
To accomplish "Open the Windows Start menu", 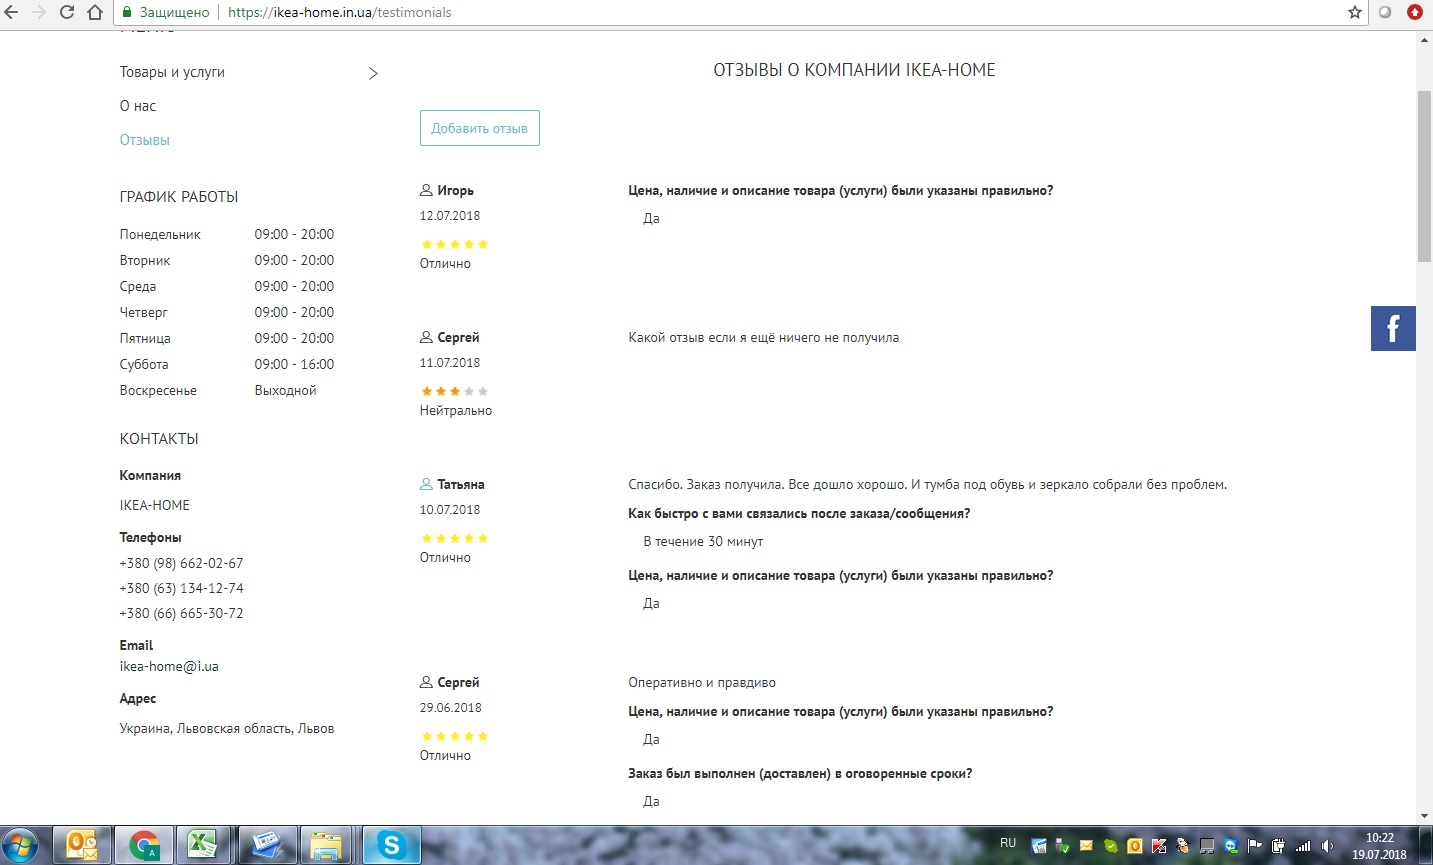I will coord(20,845).
